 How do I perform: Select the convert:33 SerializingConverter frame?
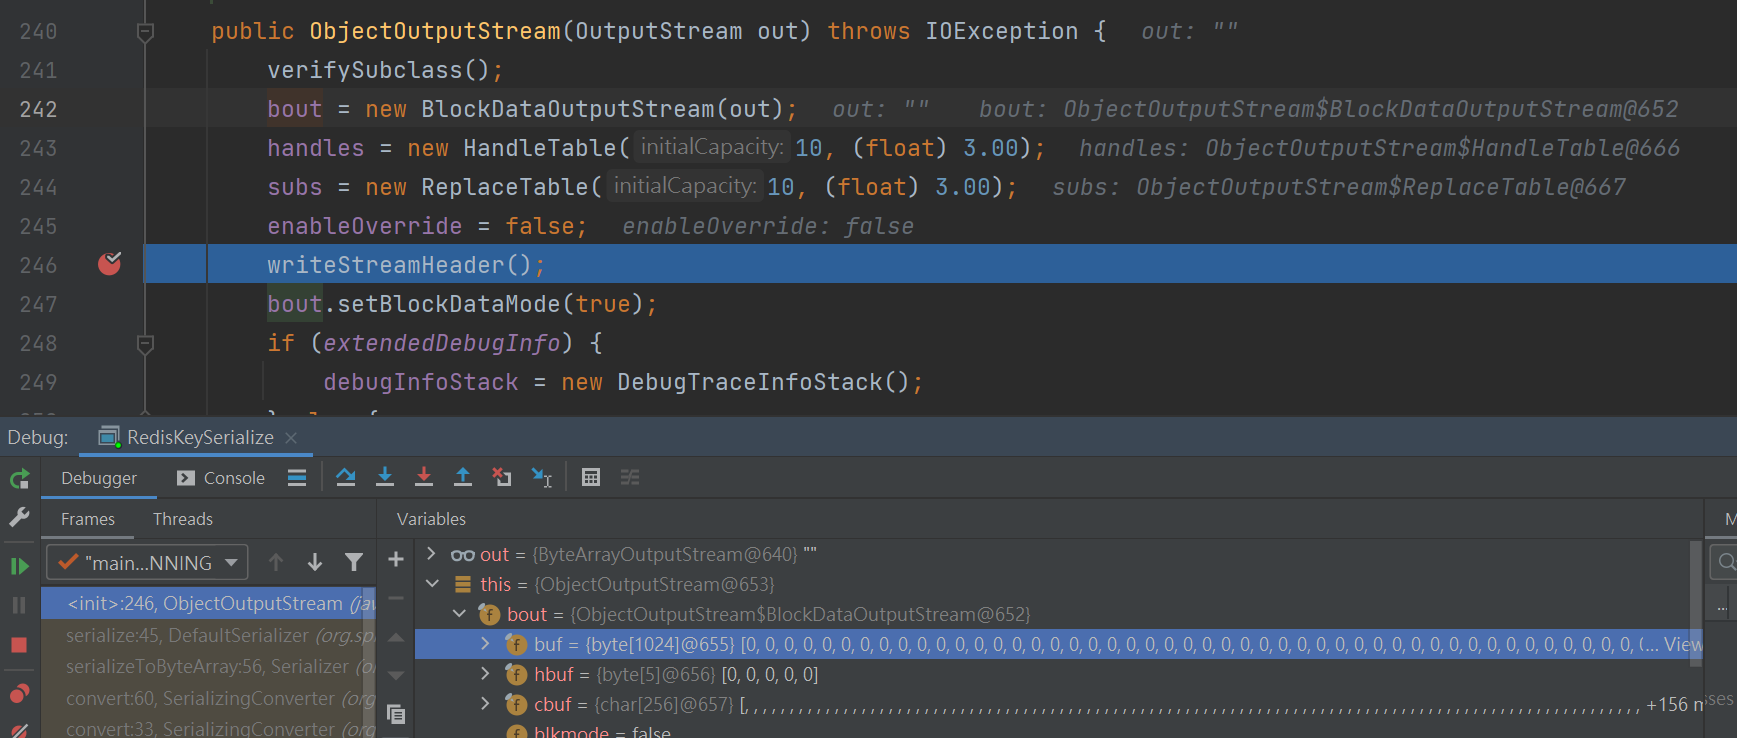[208, 729]
